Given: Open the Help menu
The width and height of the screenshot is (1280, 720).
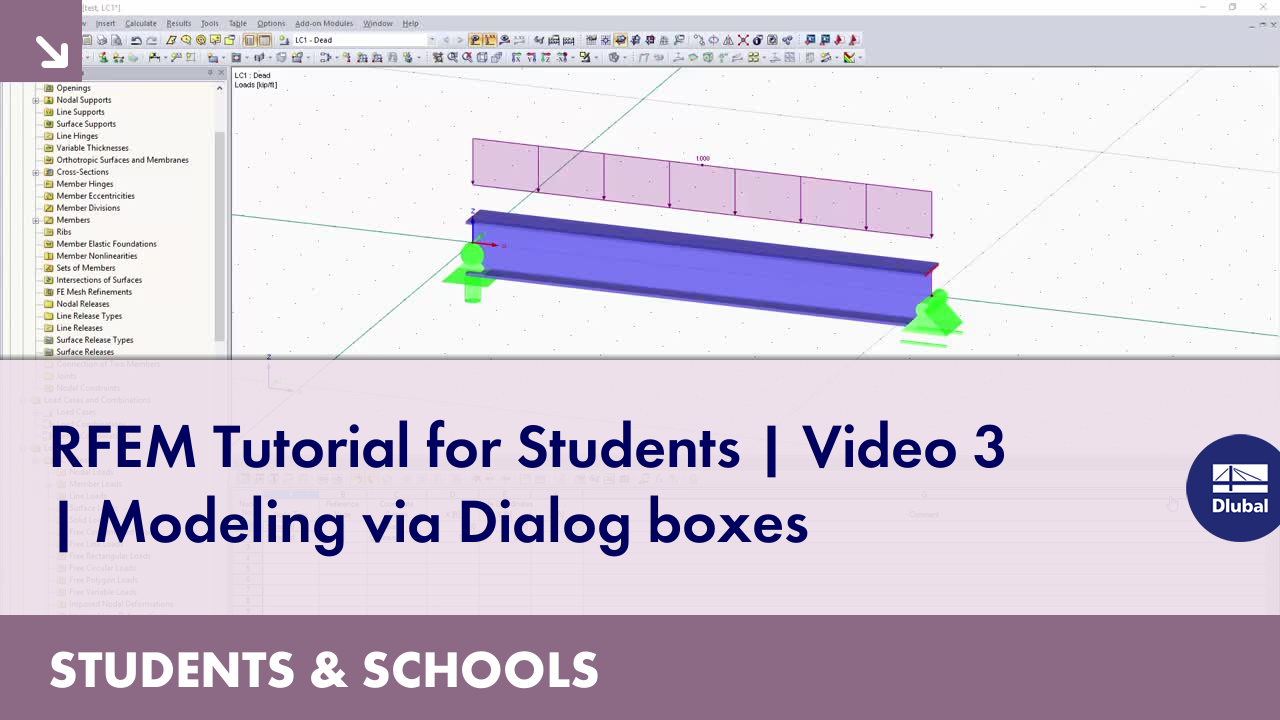Looking at the screenshot, I should point(410,23).
